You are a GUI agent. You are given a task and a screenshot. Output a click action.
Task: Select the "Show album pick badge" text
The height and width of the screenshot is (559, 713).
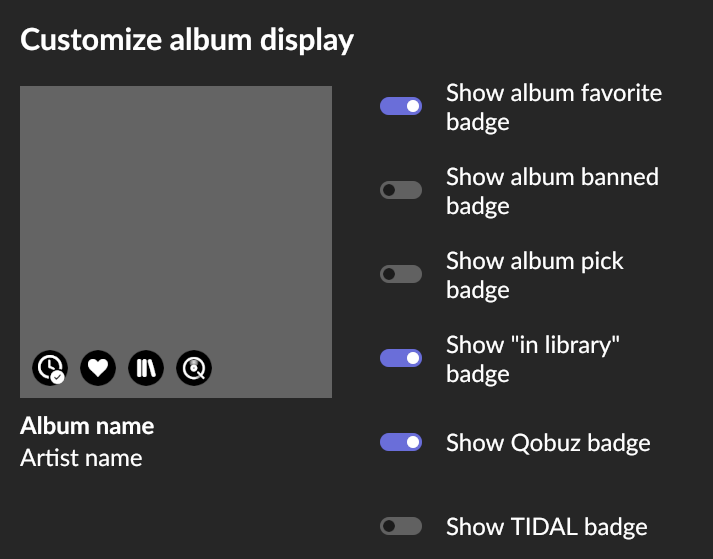point(535,275)
